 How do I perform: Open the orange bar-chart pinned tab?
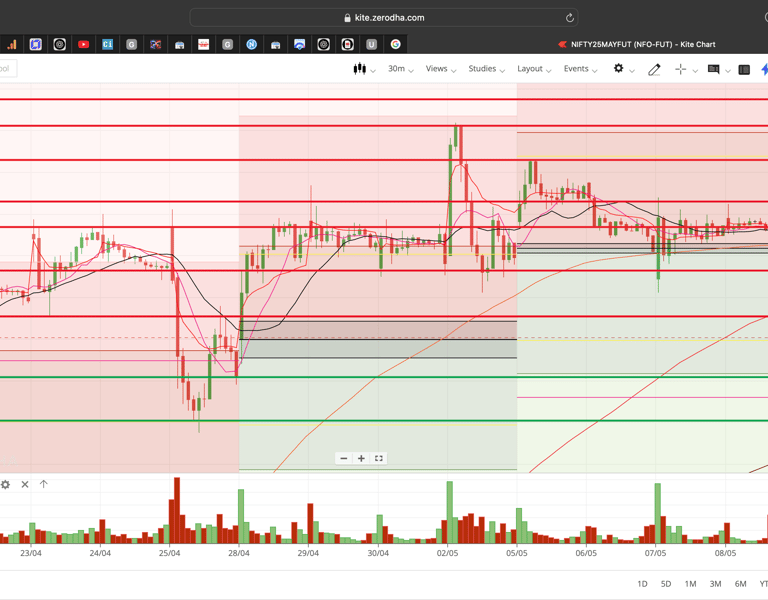[x=11, y=45]
